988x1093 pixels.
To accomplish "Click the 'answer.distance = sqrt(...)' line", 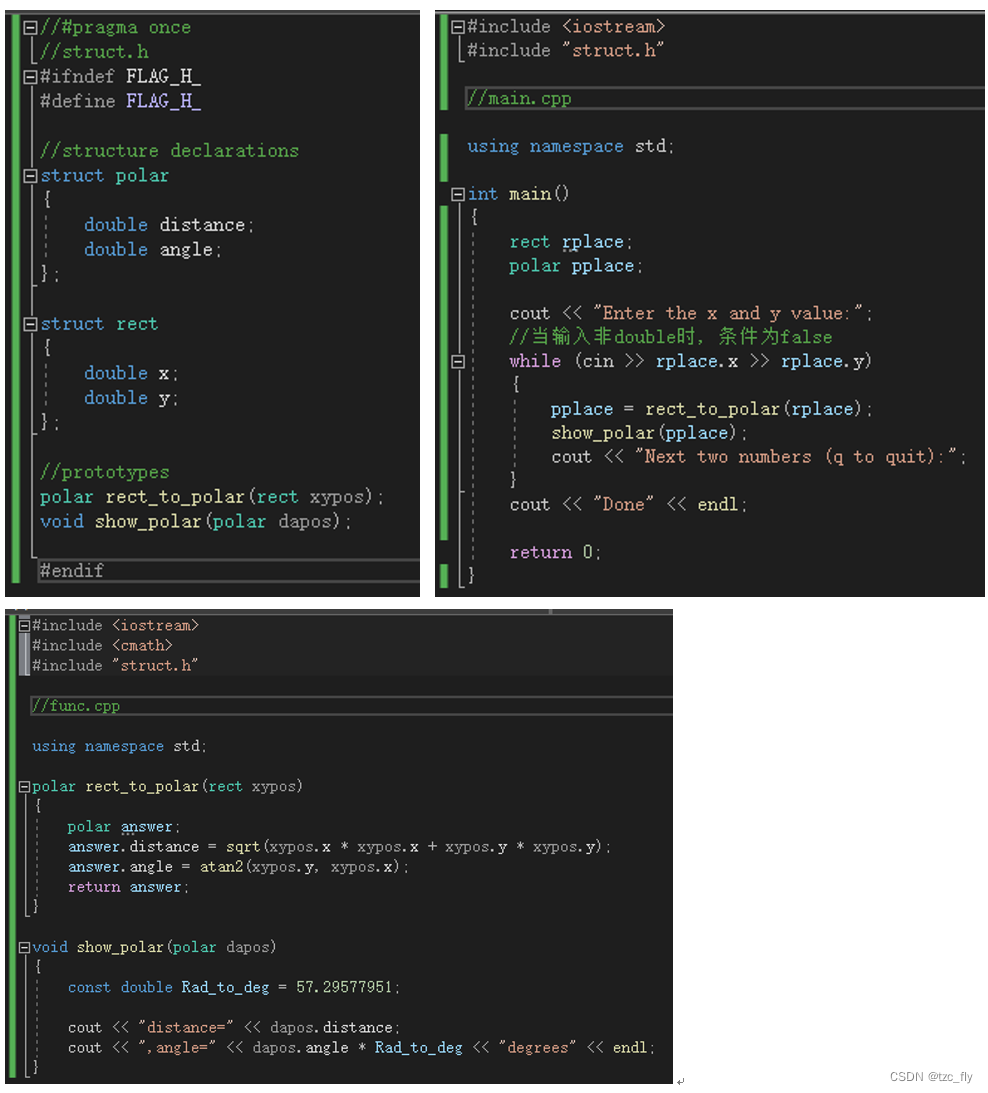I will pyautogui.click(x=339, y=847).
